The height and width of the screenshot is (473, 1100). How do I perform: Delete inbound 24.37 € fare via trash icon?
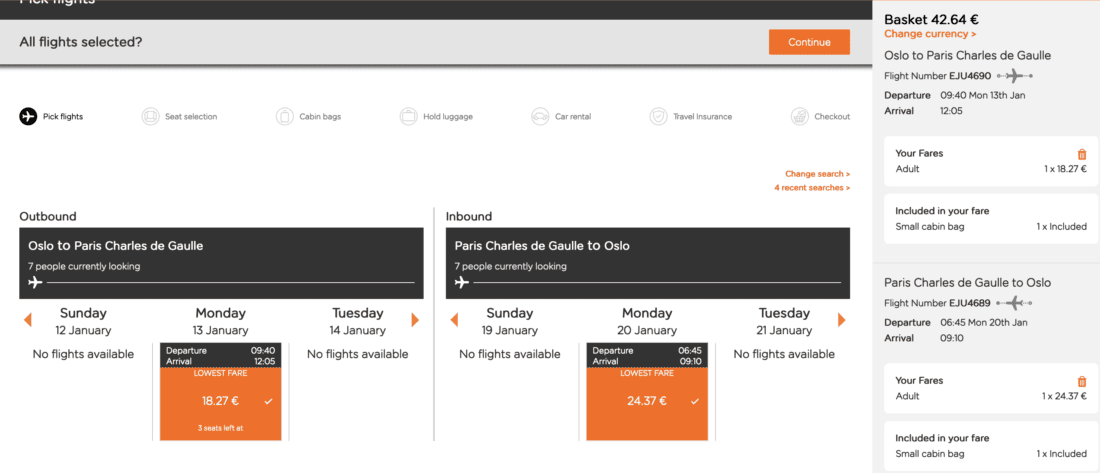coord(1081,381)
